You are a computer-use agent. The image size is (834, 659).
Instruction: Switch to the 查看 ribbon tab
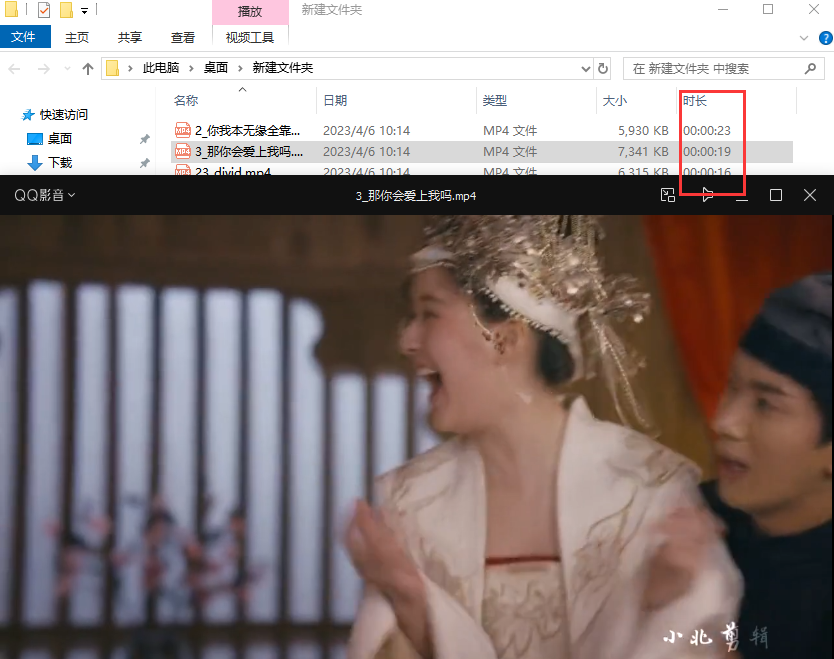[182, 37]
